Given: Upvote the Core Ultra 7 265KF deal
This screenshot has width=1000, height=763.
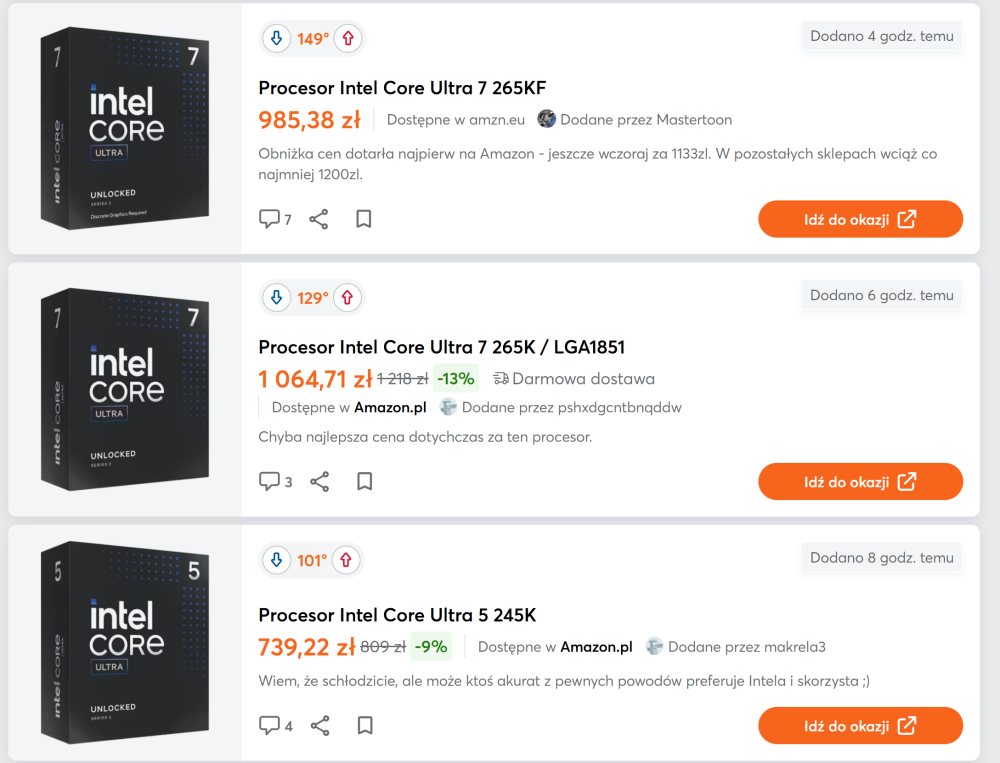Looking at the screenshot, I should (x=348, y=39).
